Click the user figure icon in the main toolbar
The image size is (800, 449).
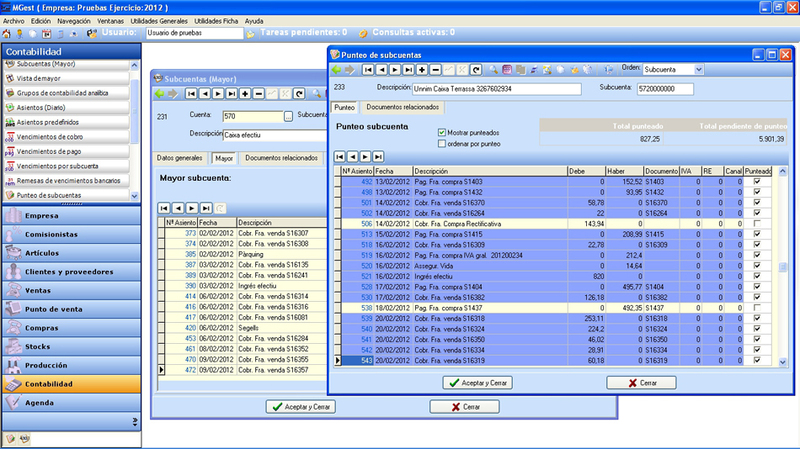point(20,34)
